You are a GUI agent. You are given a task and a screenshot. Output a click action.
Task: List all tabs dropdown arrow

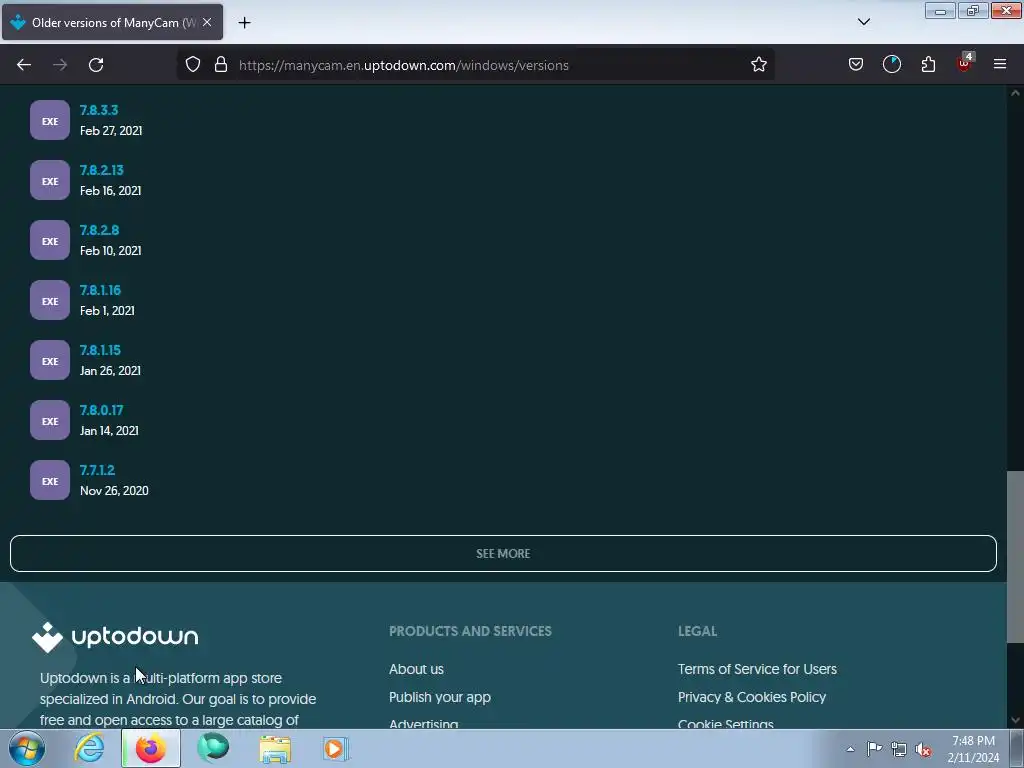pyautogui.click(x=863, y=22)
